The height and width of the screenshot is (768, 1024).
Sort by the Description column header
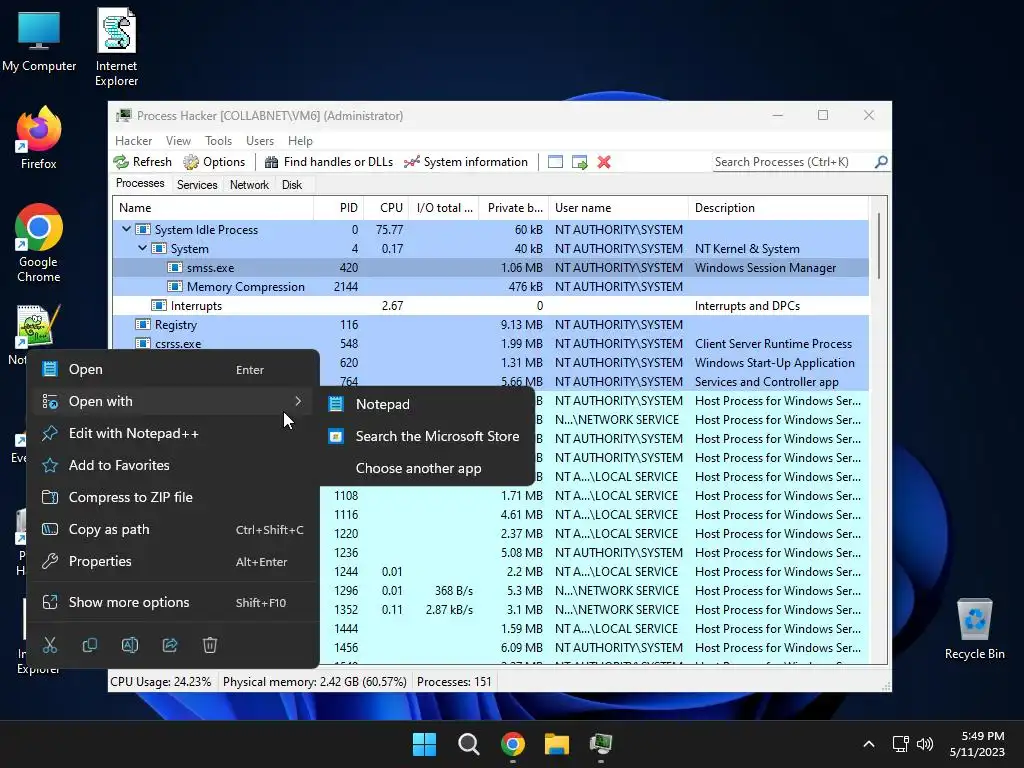pos(778,208)
